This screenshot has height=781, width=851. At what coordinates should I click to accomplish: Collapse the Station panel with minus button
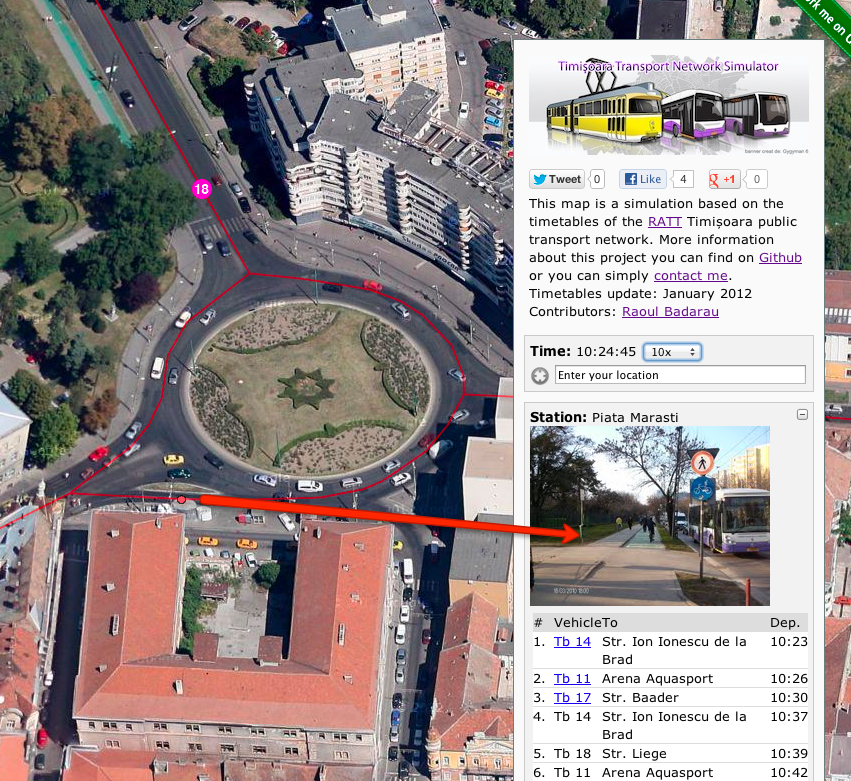(801, 415)
